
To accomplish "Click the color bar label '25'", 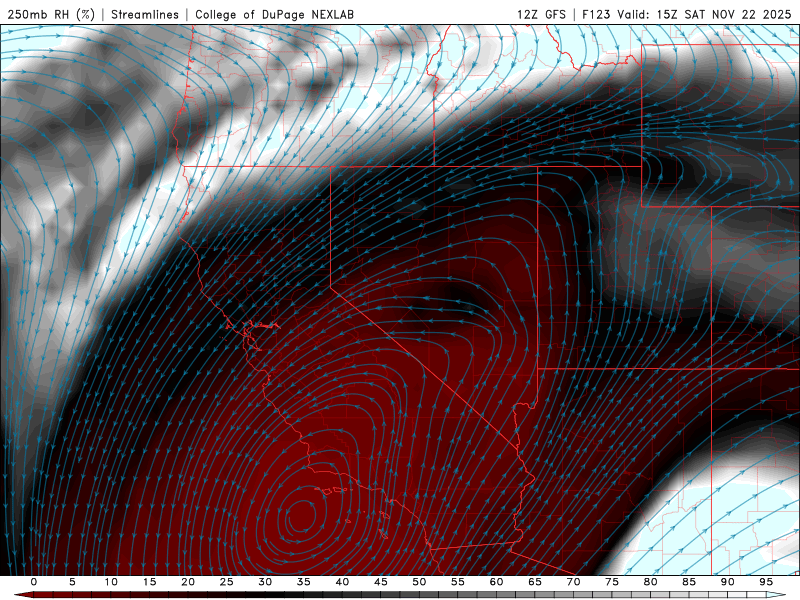I will (227, 582).
